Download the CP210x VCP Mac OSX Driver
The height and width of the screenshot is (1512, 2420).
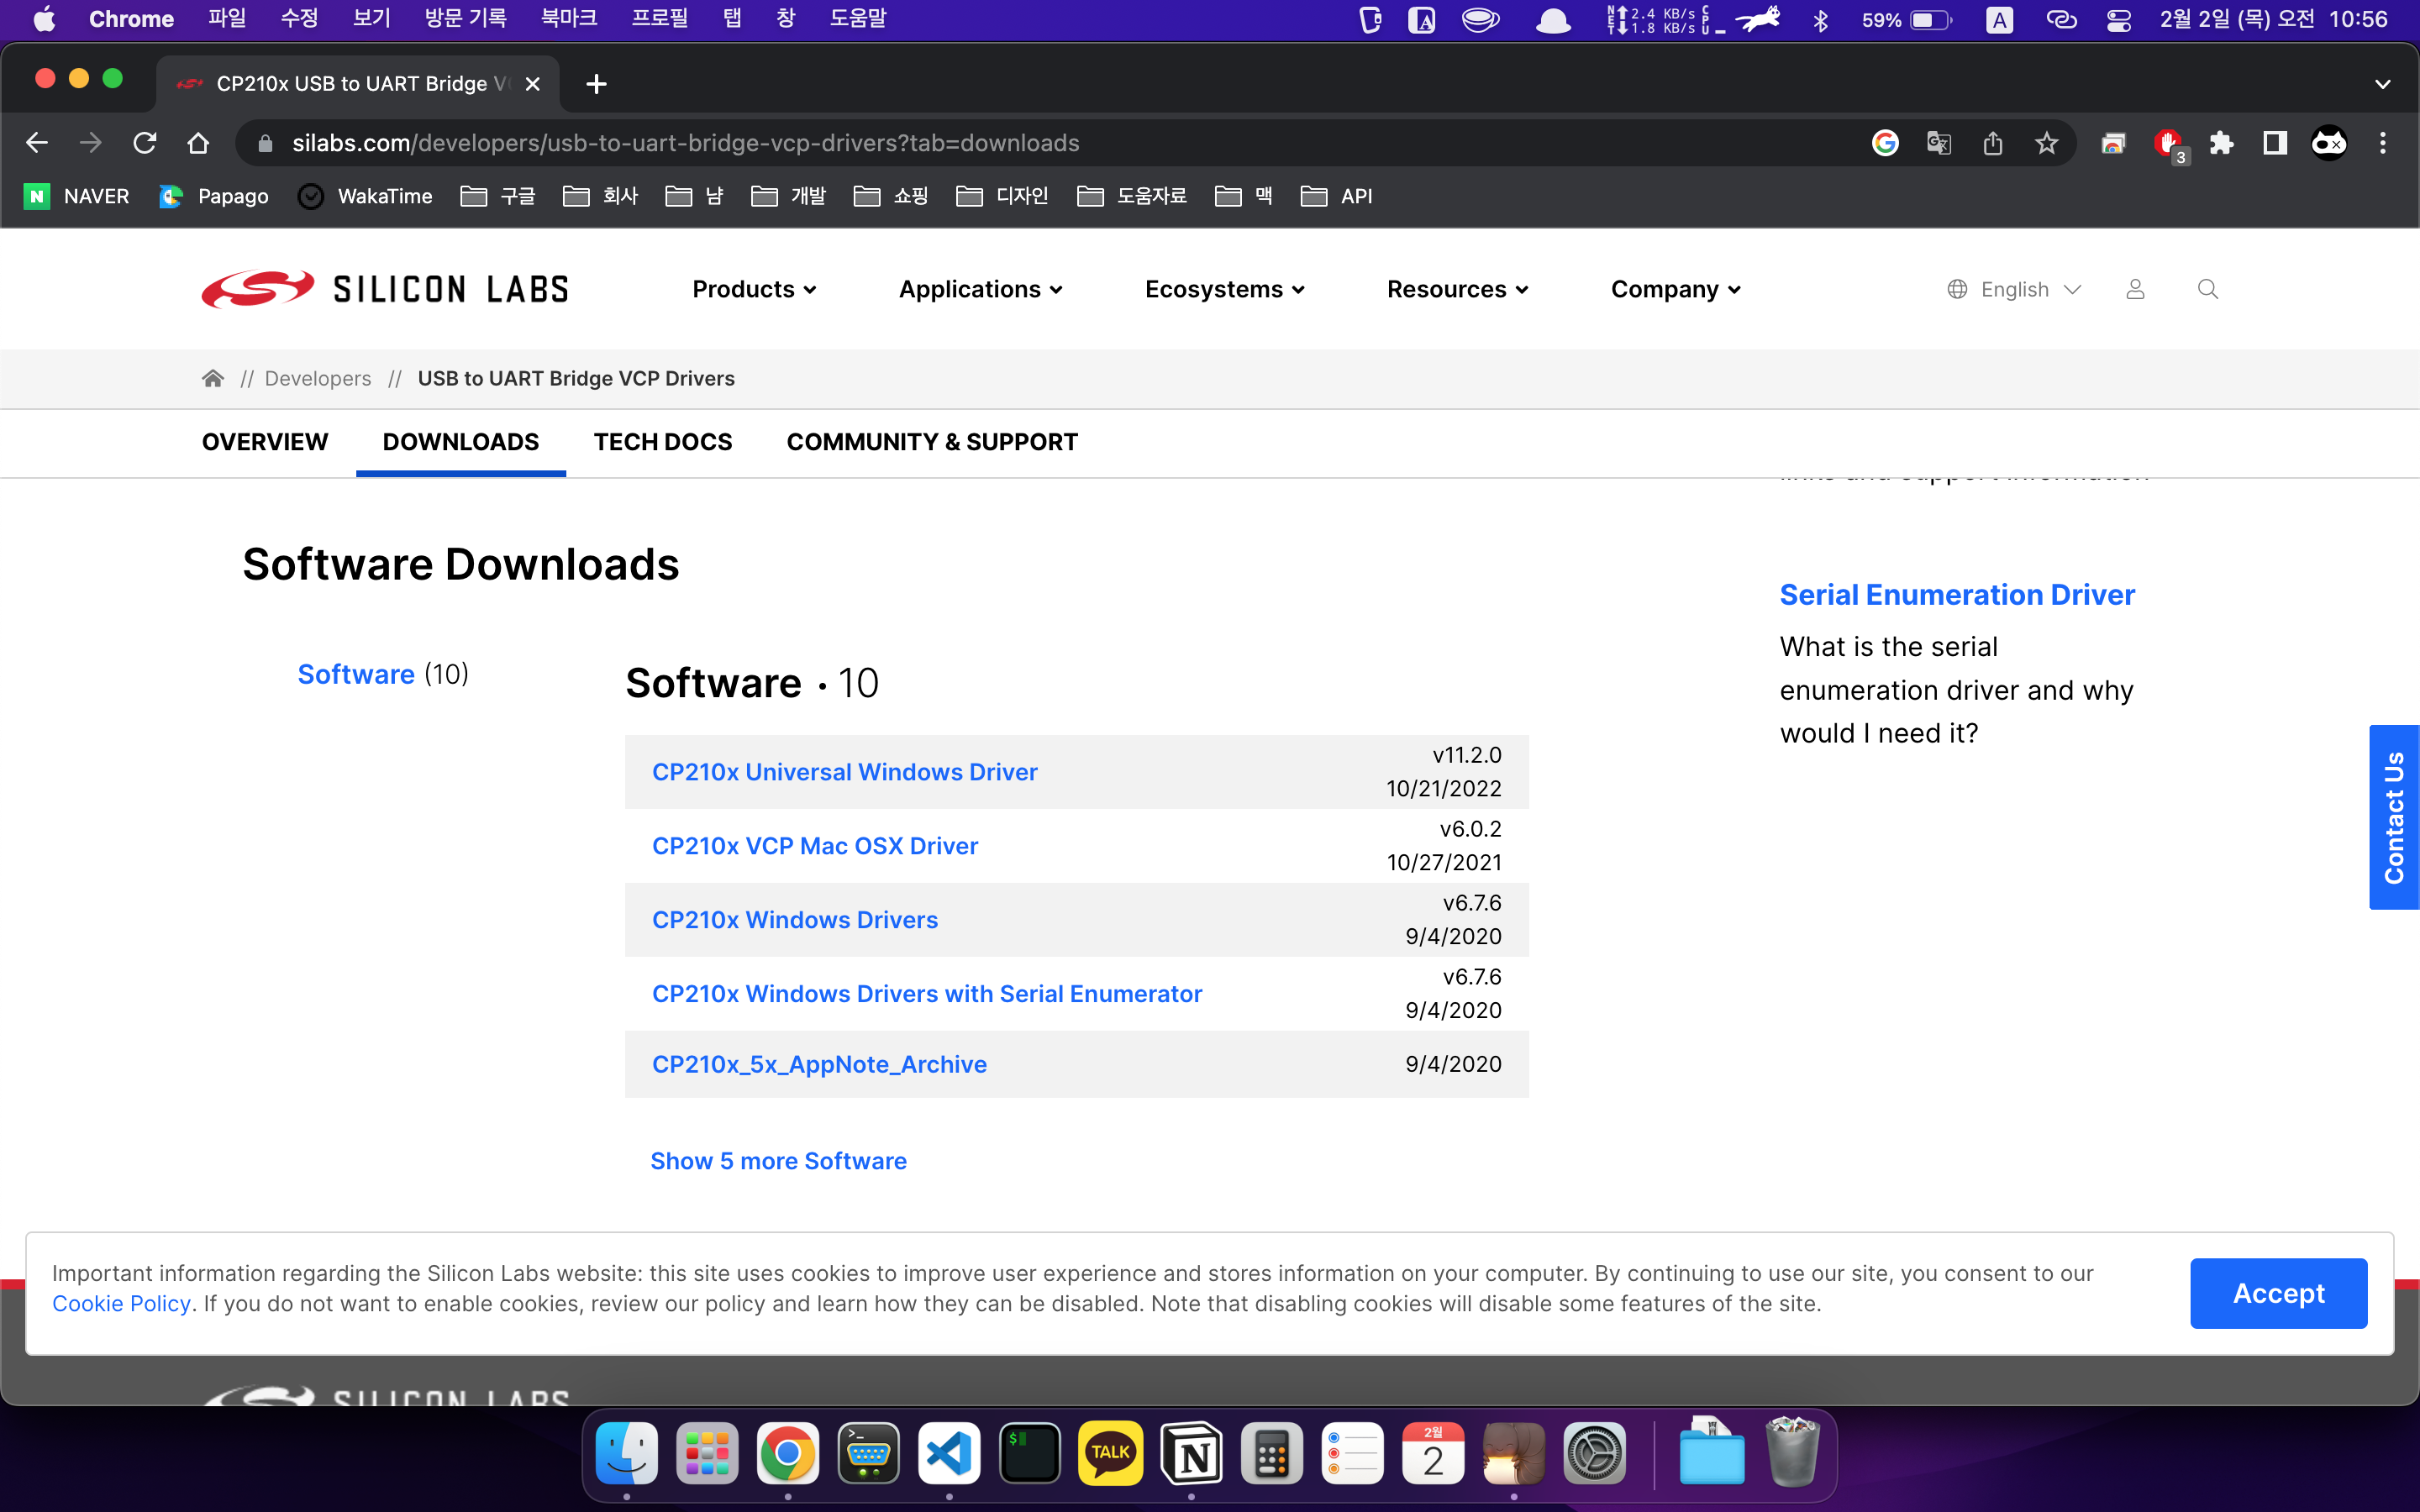[x=814, y=846]
